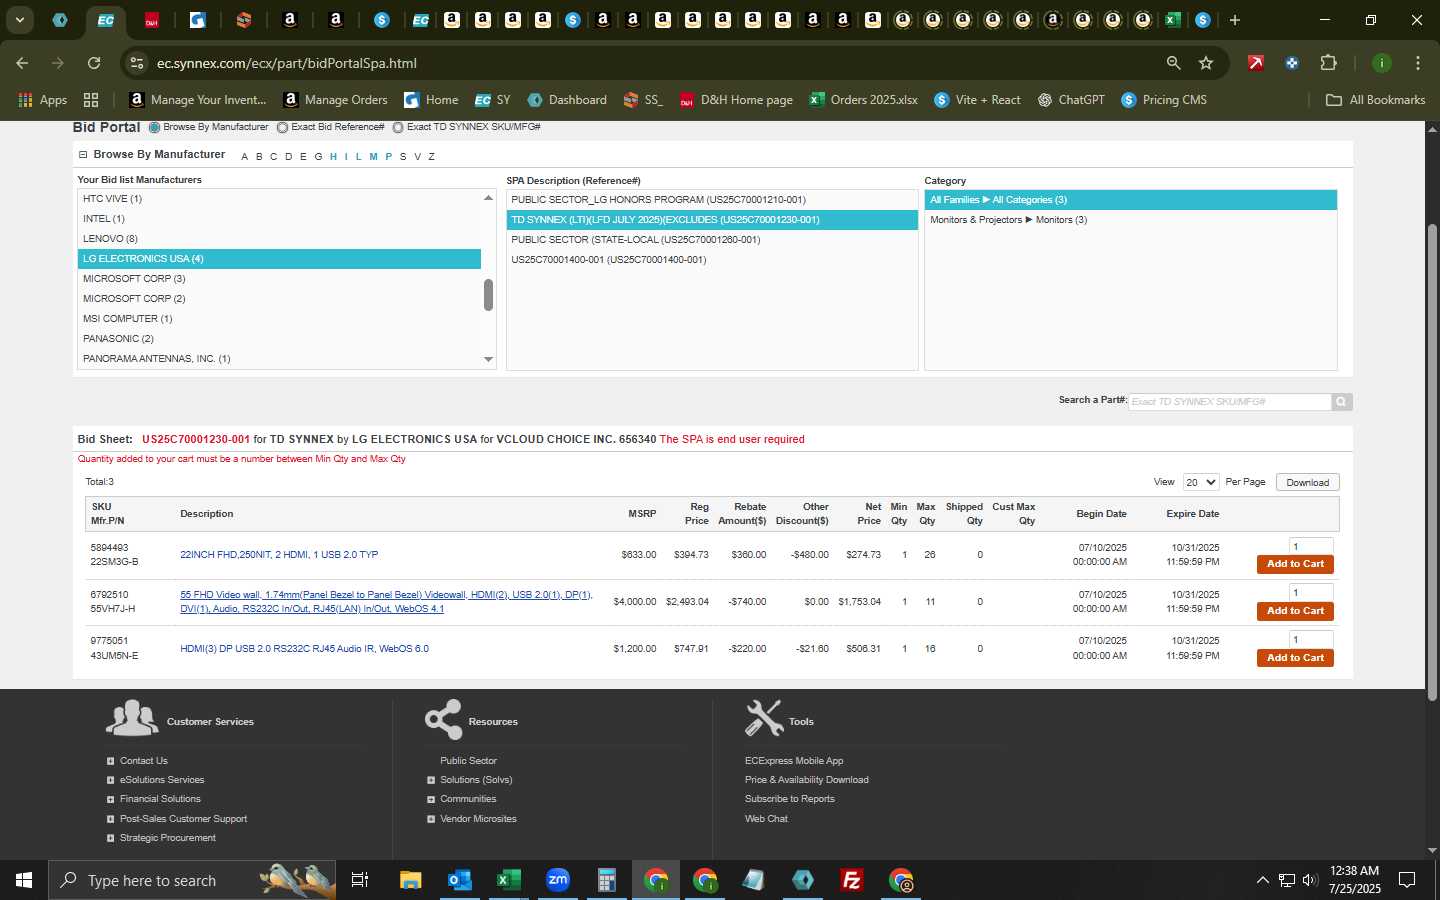Open 22INCH FHD,250NIT product link
This screenshot has width=1440, height=900.
279,555
